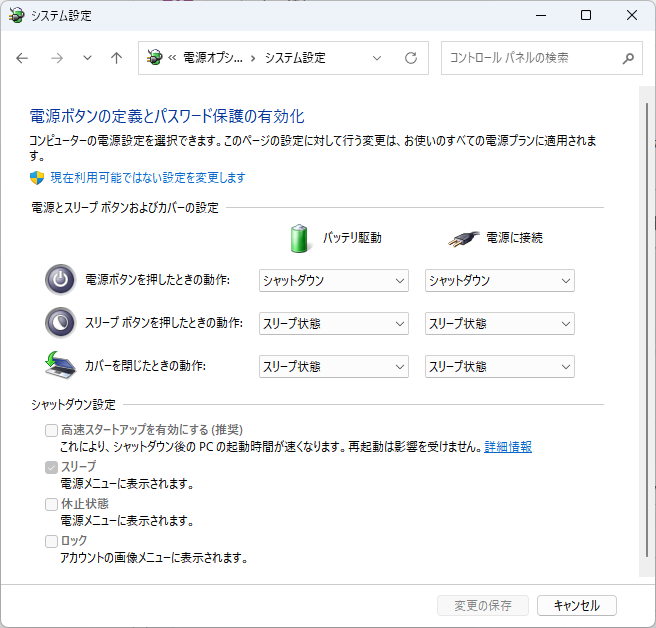Click the power options icon in address bar

[154, 57]
